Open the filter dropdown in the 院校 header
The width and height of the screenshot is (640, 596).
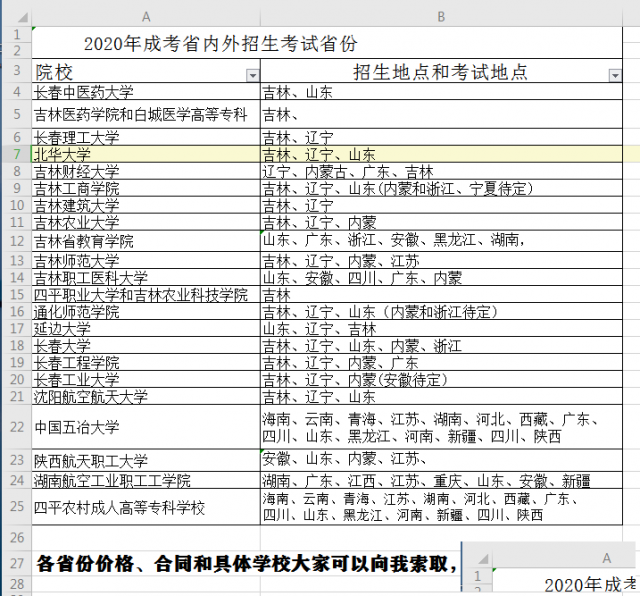tap(251, 75)
